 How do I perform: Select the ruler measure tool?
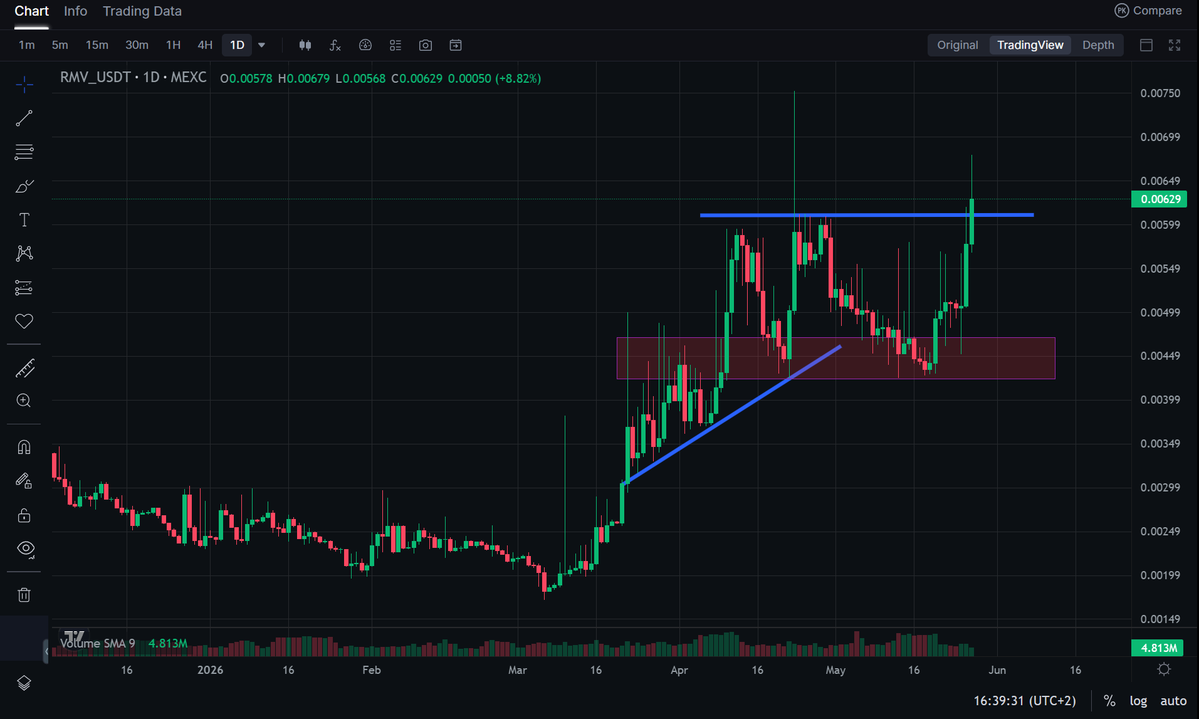[x=24, y=368]
